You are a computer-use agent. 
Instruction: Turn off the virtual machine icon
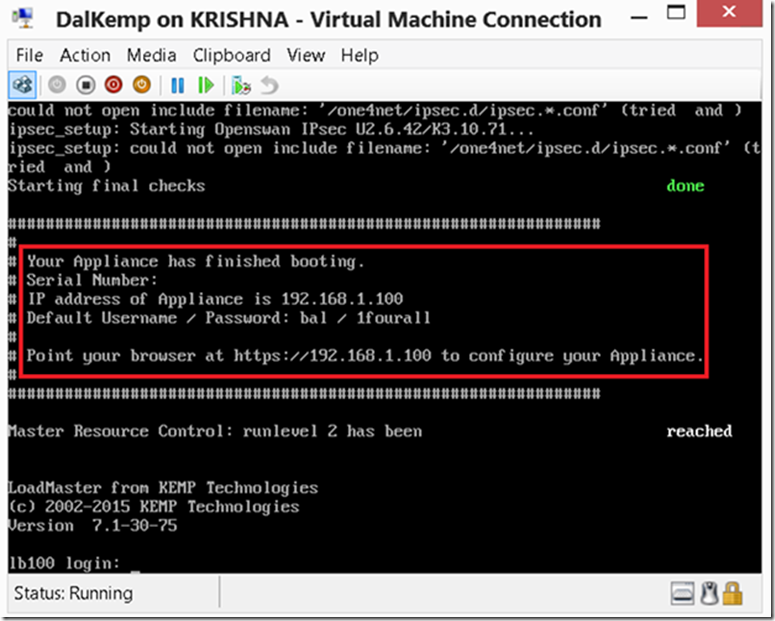86,85
